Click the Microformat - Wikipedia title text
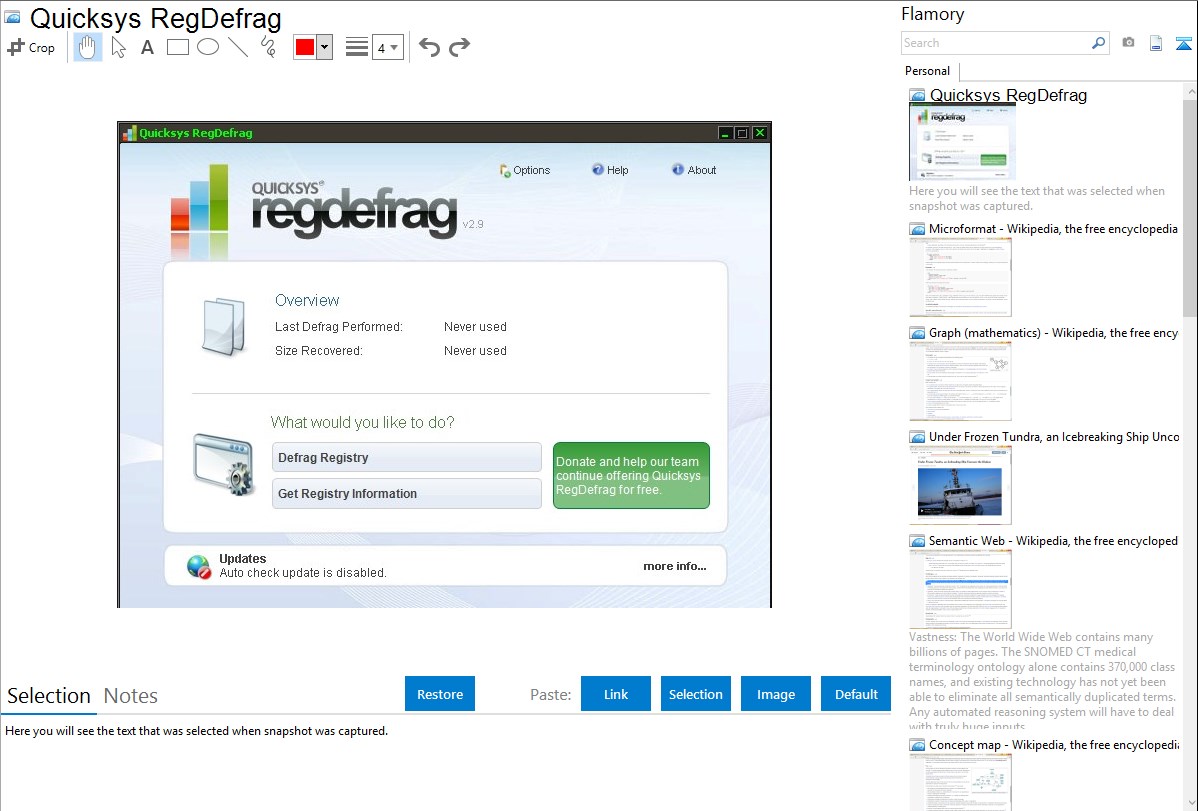The height and width of the screenshot is (811, 1198). tap(1053, 229)
